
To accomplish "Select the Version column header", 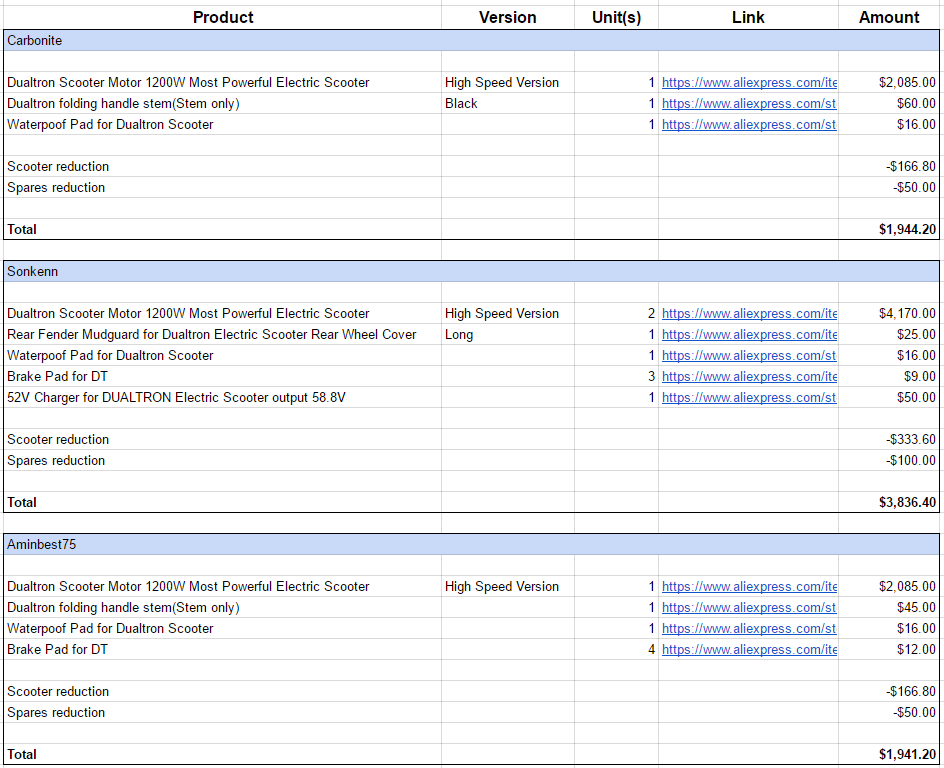I will coord(508,17).
